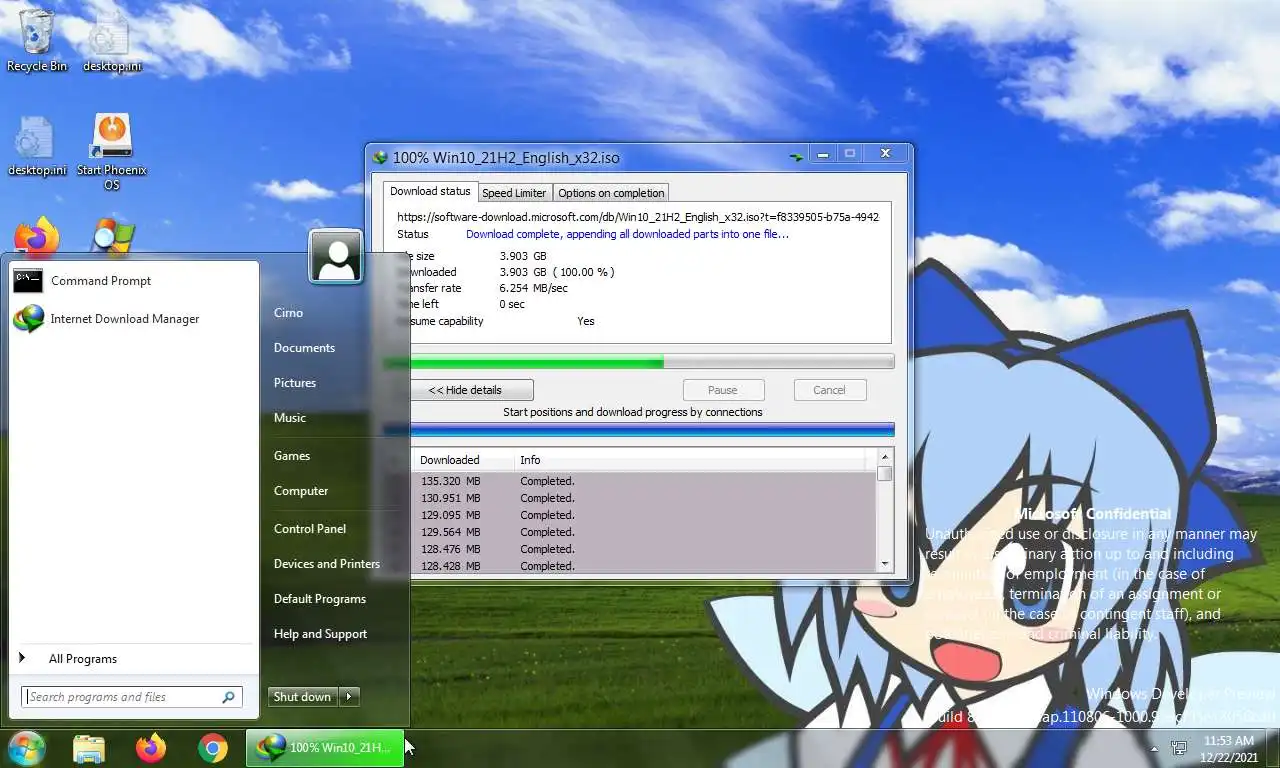The width and height of the screenshot is (1280, 768).
Task: Select connection row with 135.320 MB
Action: point(644,481)
